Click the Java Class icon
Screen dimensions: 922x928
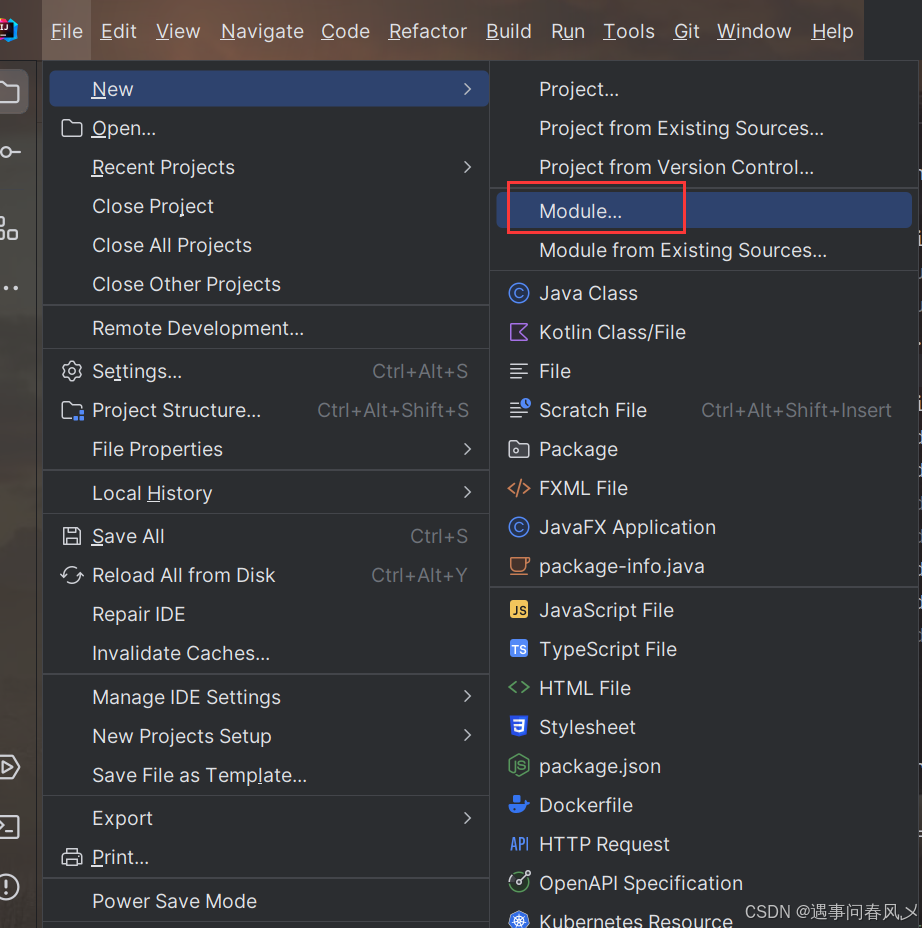[x=519, y=294]
